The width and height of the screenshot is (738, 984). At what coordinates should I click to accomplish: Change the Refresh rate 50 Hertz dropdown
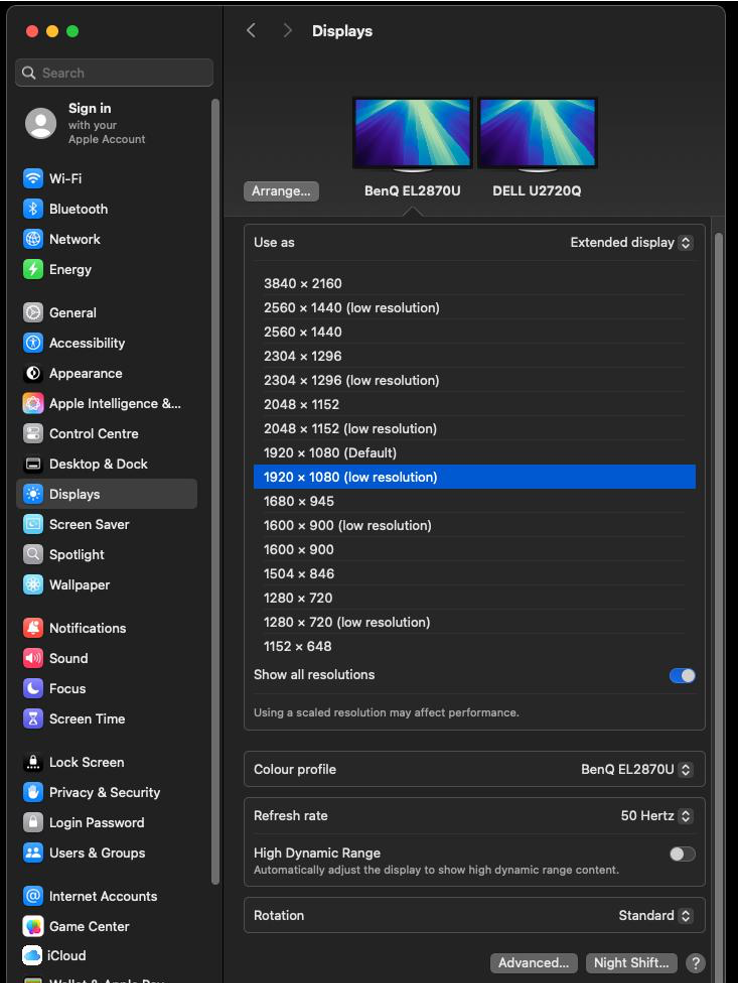point(656,815)
